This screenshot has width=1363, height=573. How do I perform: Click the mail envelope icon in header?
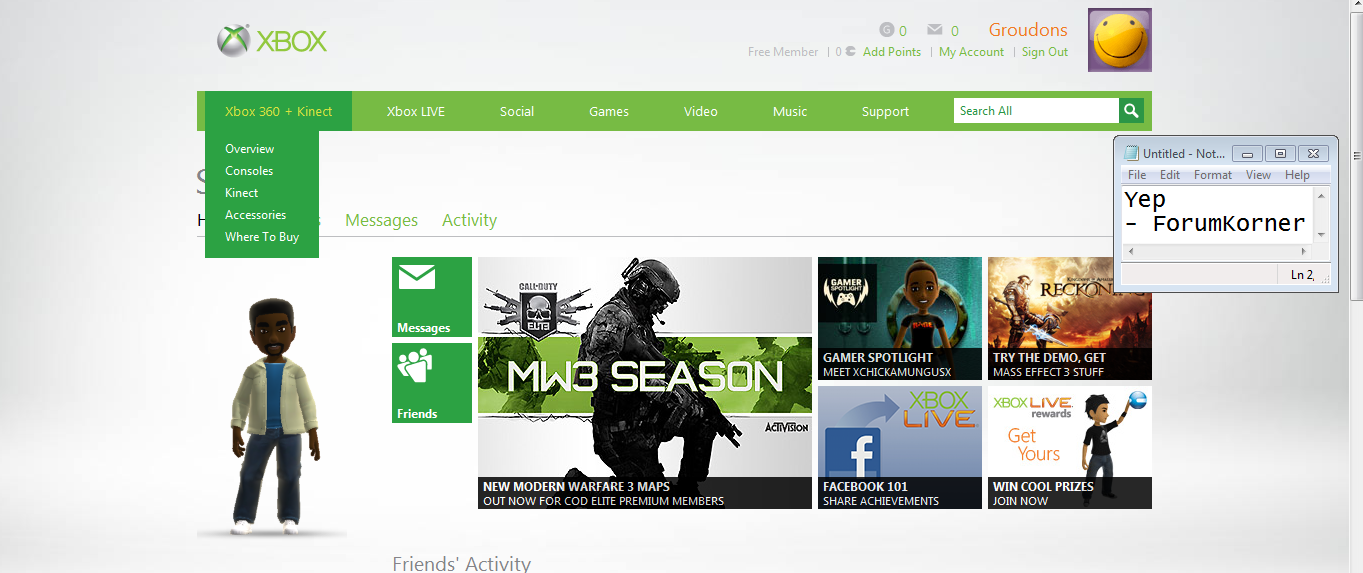(x=935, y=30)
